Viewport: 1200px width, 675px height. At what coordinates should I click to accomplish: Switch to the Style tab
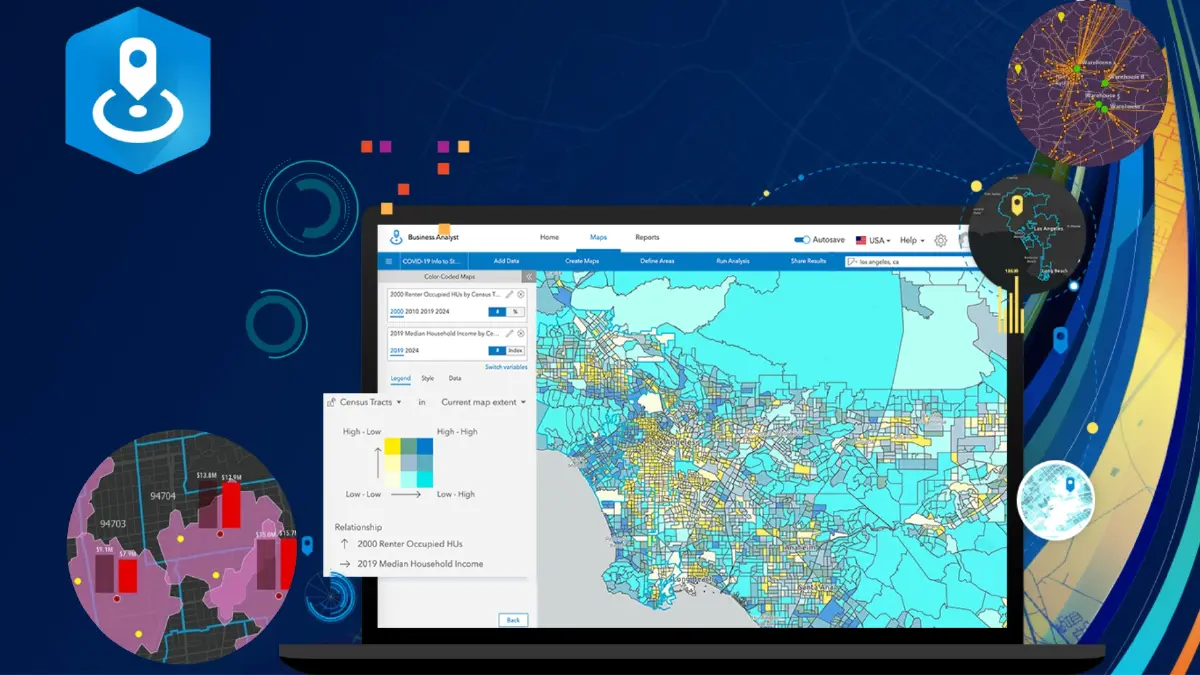coord(427,379)
